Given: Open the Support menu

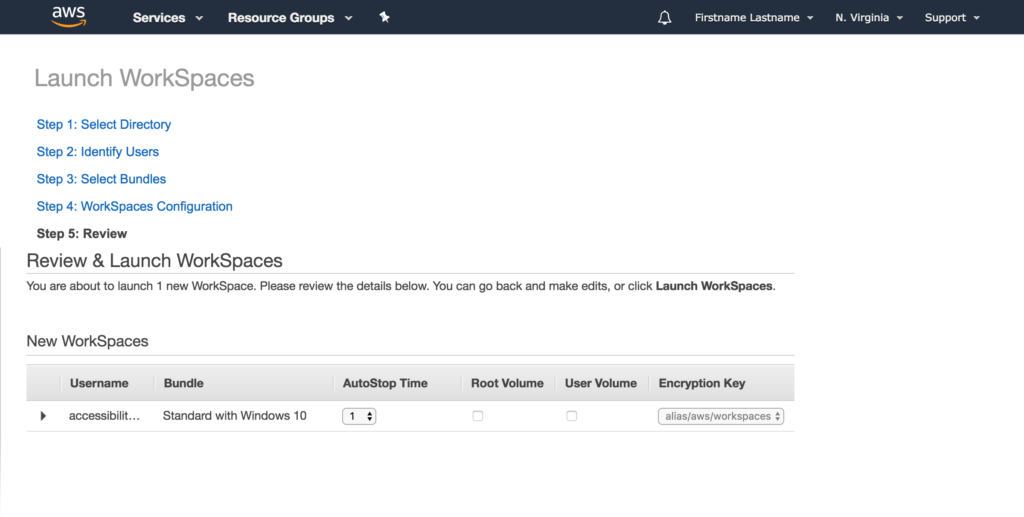Looking at the screenshot, I should tap(952, 18).
